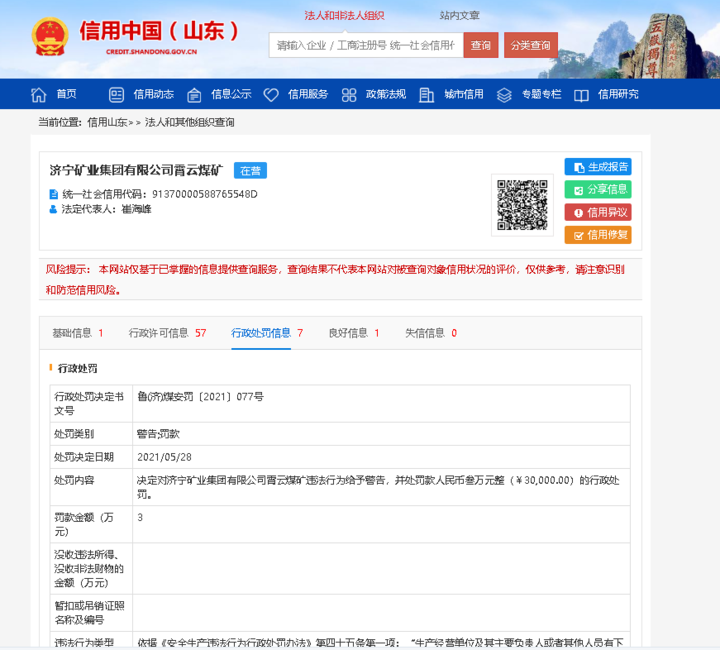Screen dimensions: 720x650
Task: Click the 信用动态 news icon
Action: [116, 95]
